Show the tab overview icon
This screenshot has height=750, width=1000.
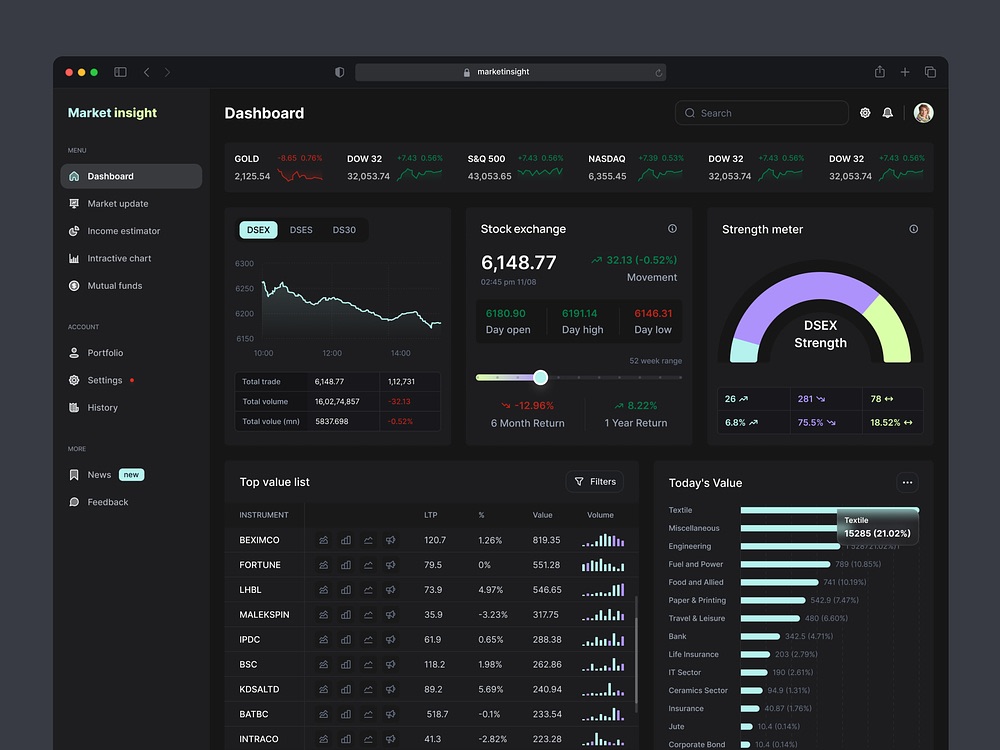point(930,72)
